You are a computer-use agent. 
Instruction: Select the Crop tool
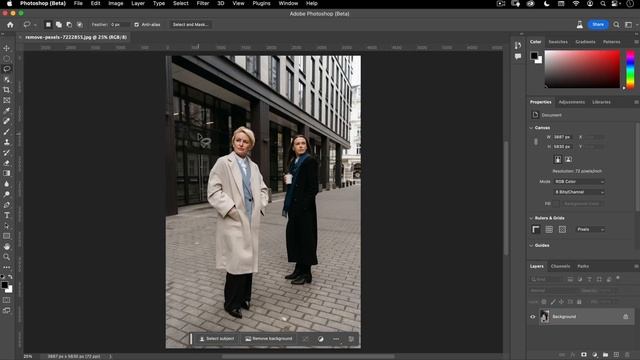click(7, 90)
